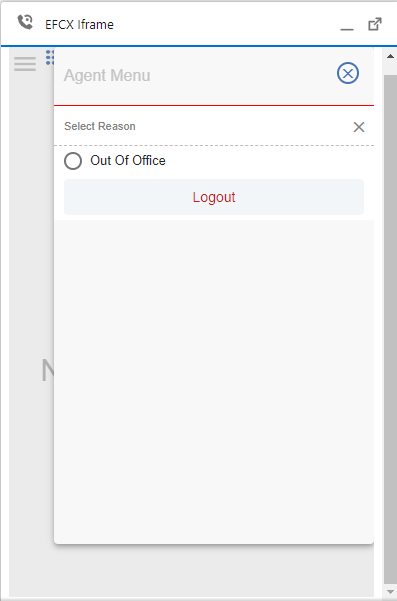Close Agent Menu with the circled X
The height and width of the screenshot is (601, 397).
click(x=348, y=73)
